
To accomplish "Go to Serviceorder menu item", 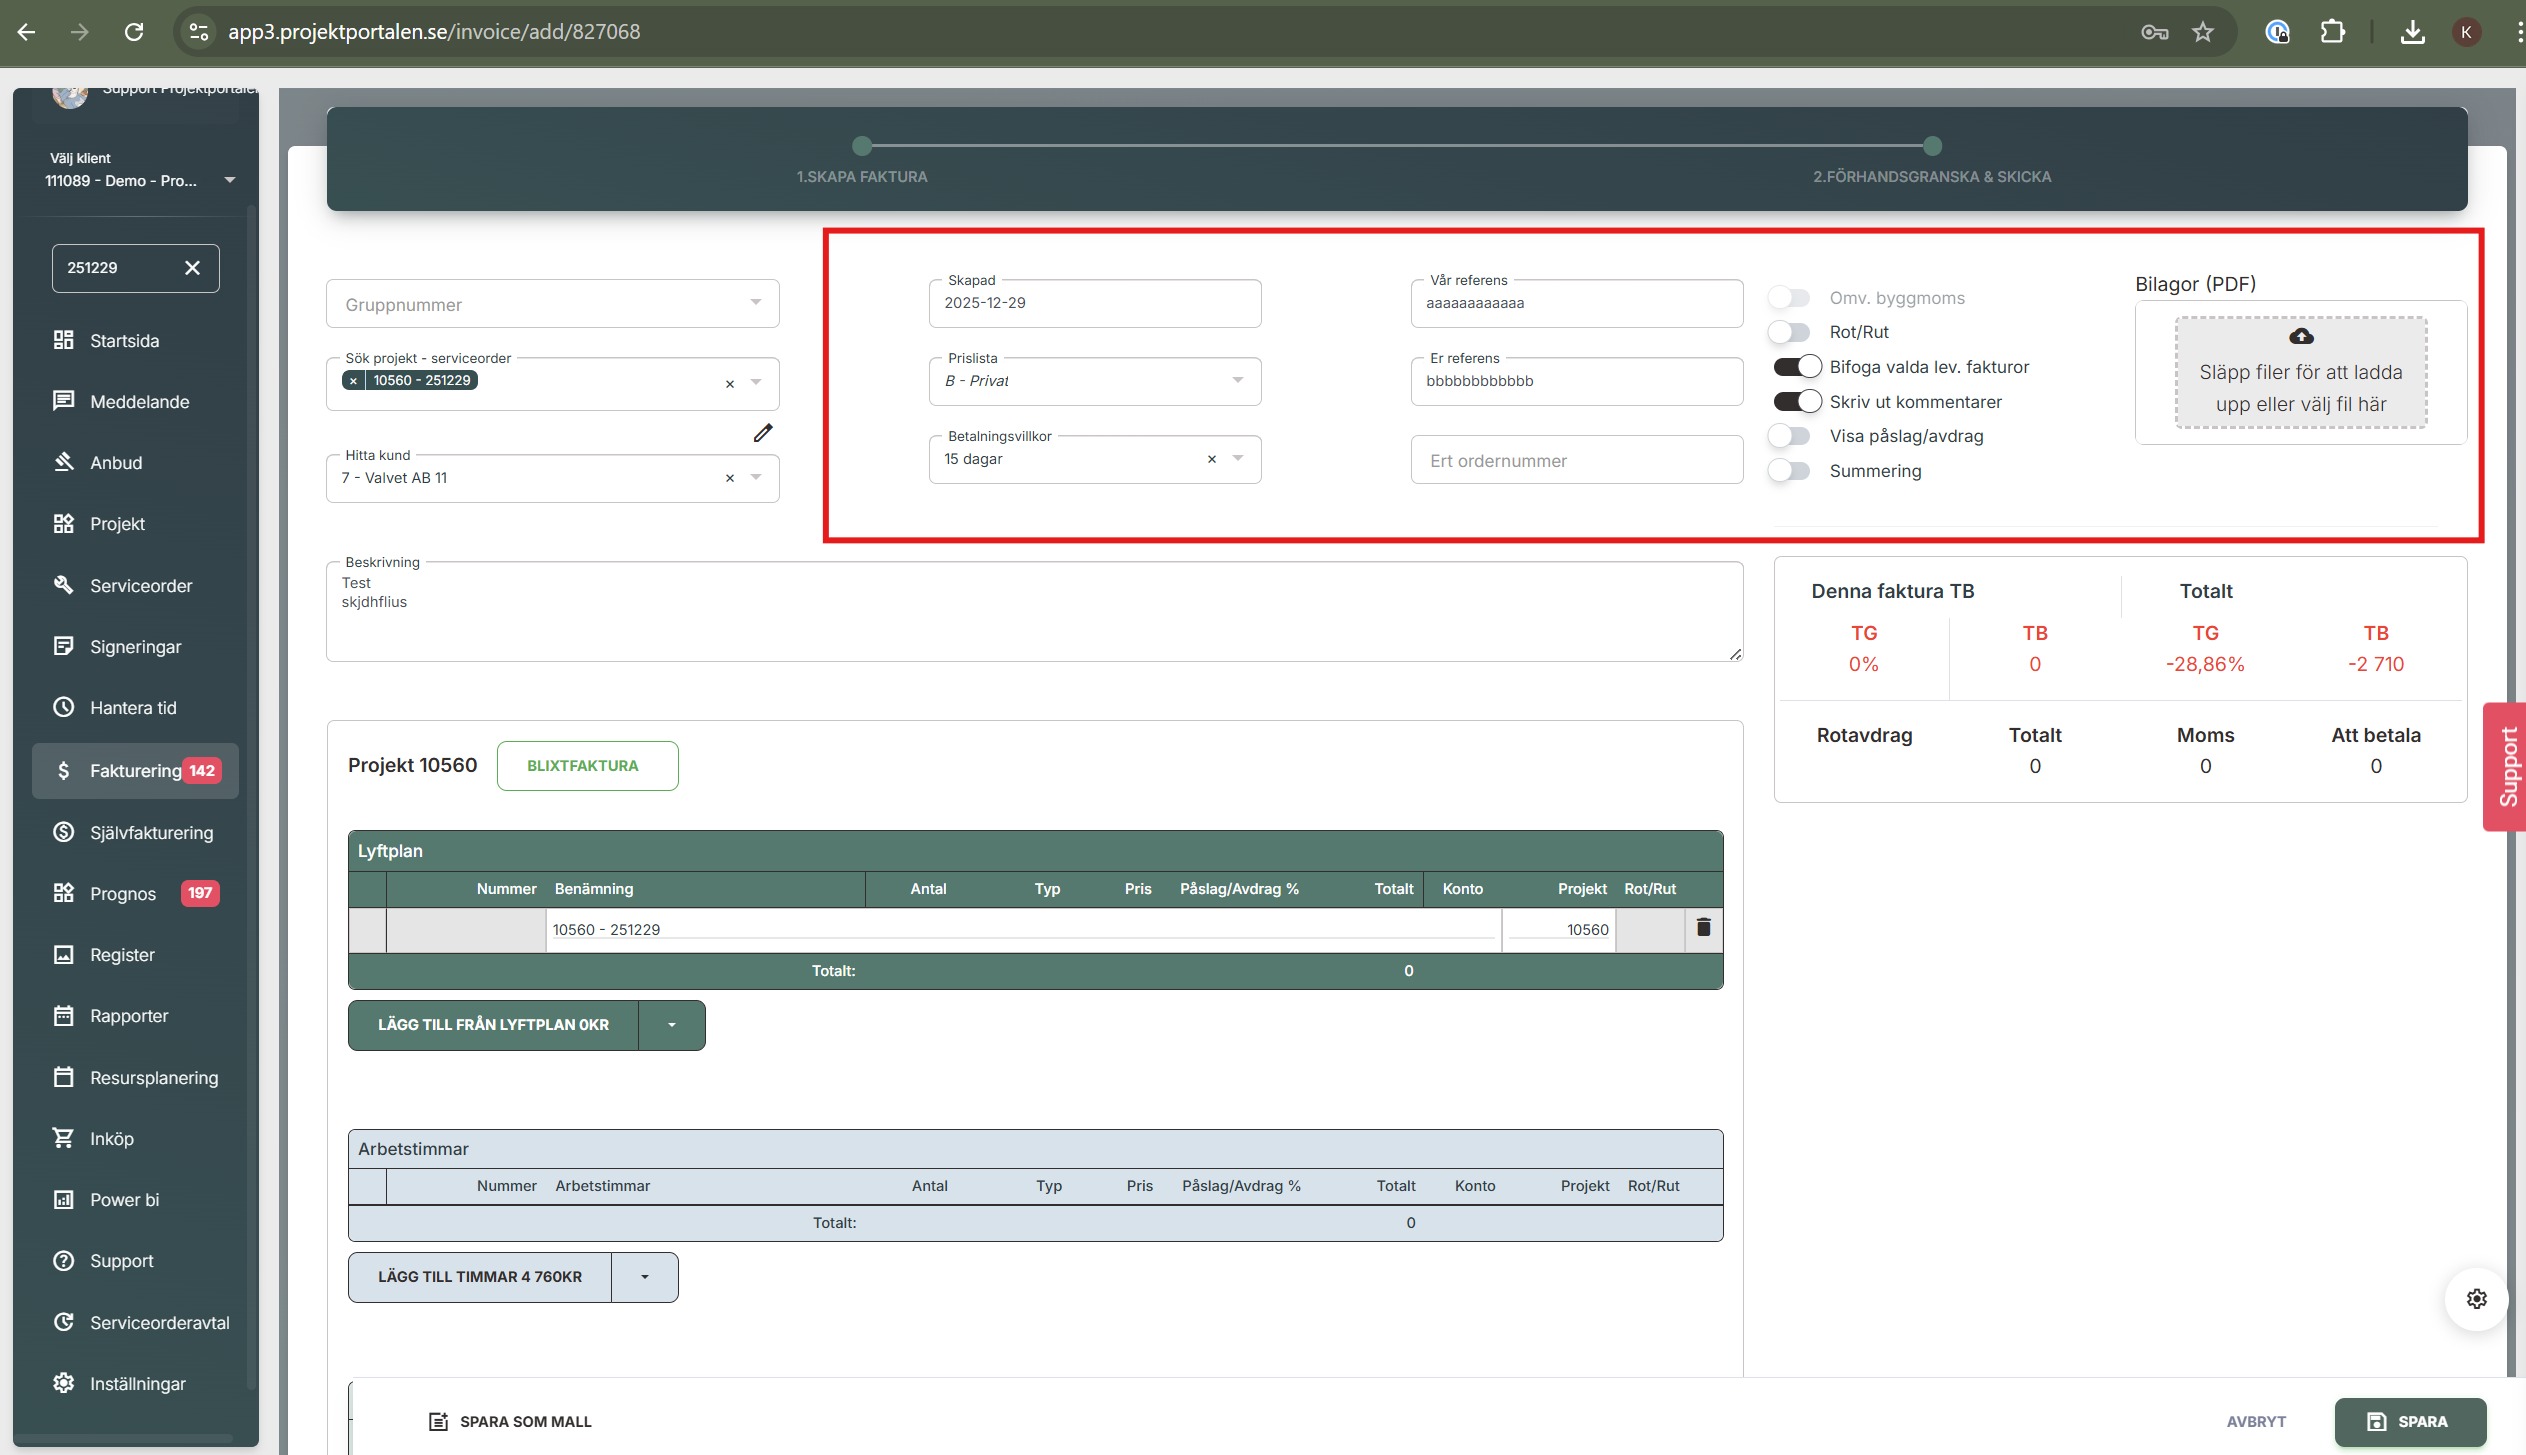I will [140, 586].
